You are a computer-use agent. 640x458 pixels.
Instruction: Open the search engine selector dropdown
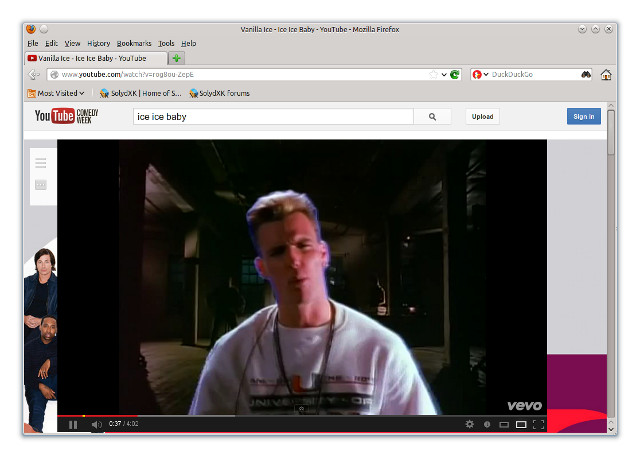[480, 75]
